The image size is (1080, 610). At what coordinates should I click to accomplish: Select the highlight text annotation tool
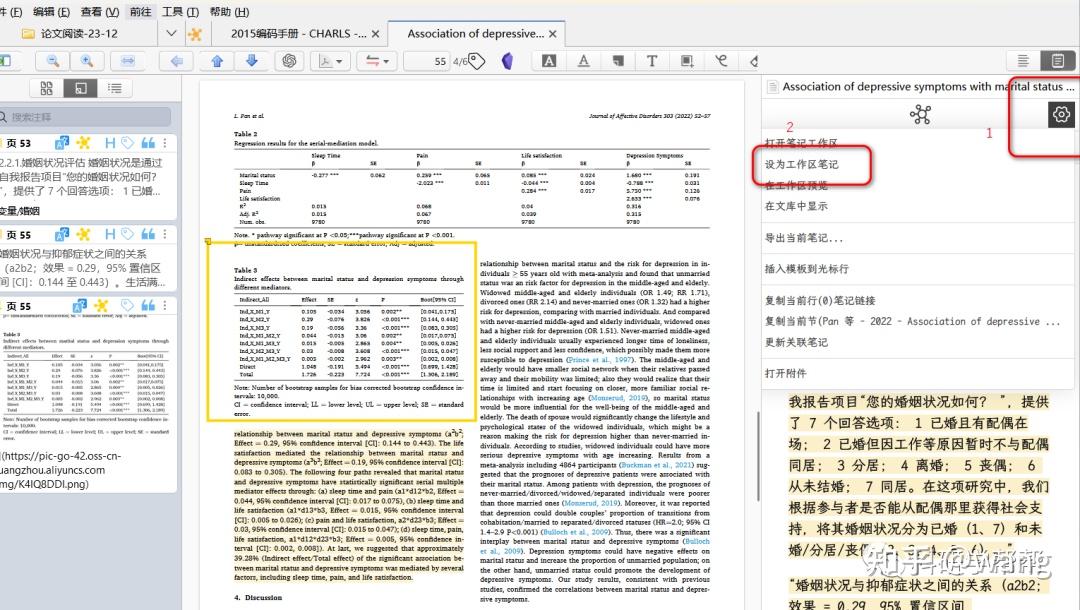pyautogui.click(x=549, y=60)
